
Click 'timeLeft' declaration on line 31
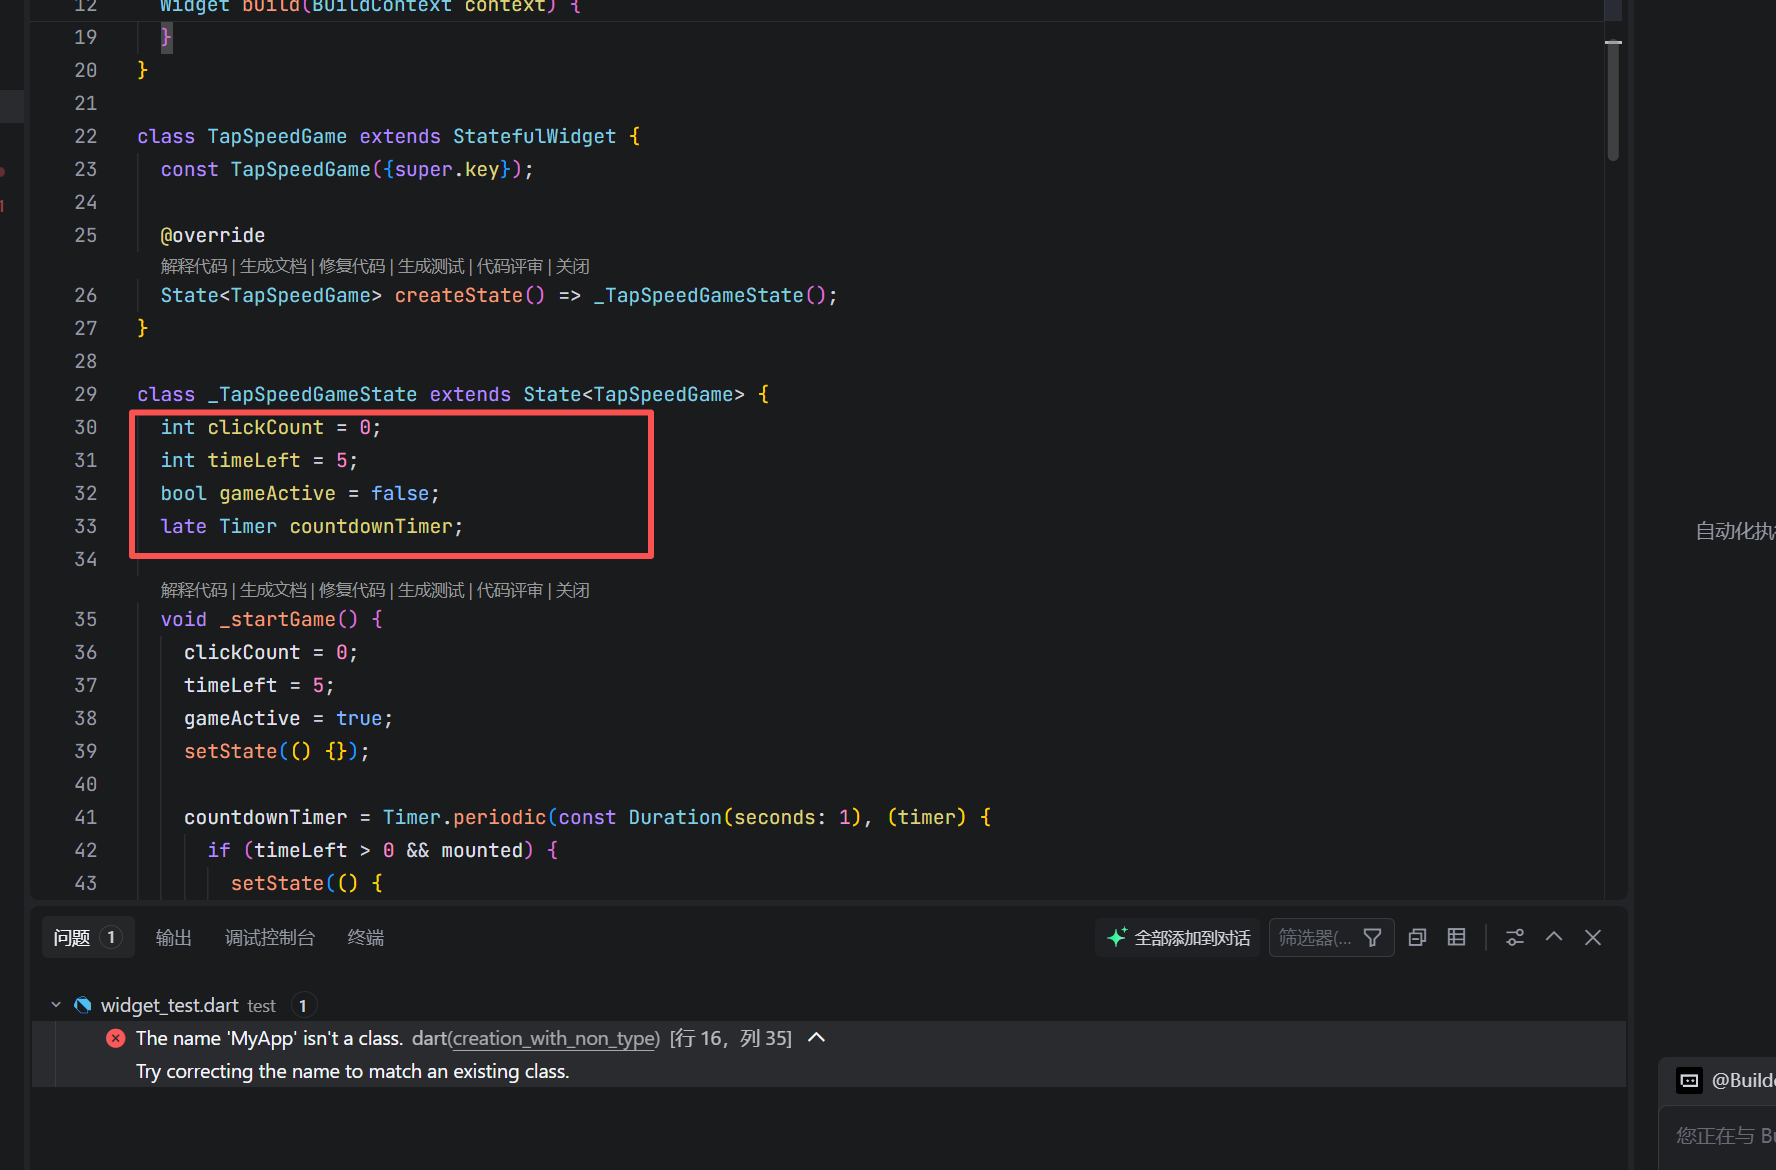coord(254,460)
